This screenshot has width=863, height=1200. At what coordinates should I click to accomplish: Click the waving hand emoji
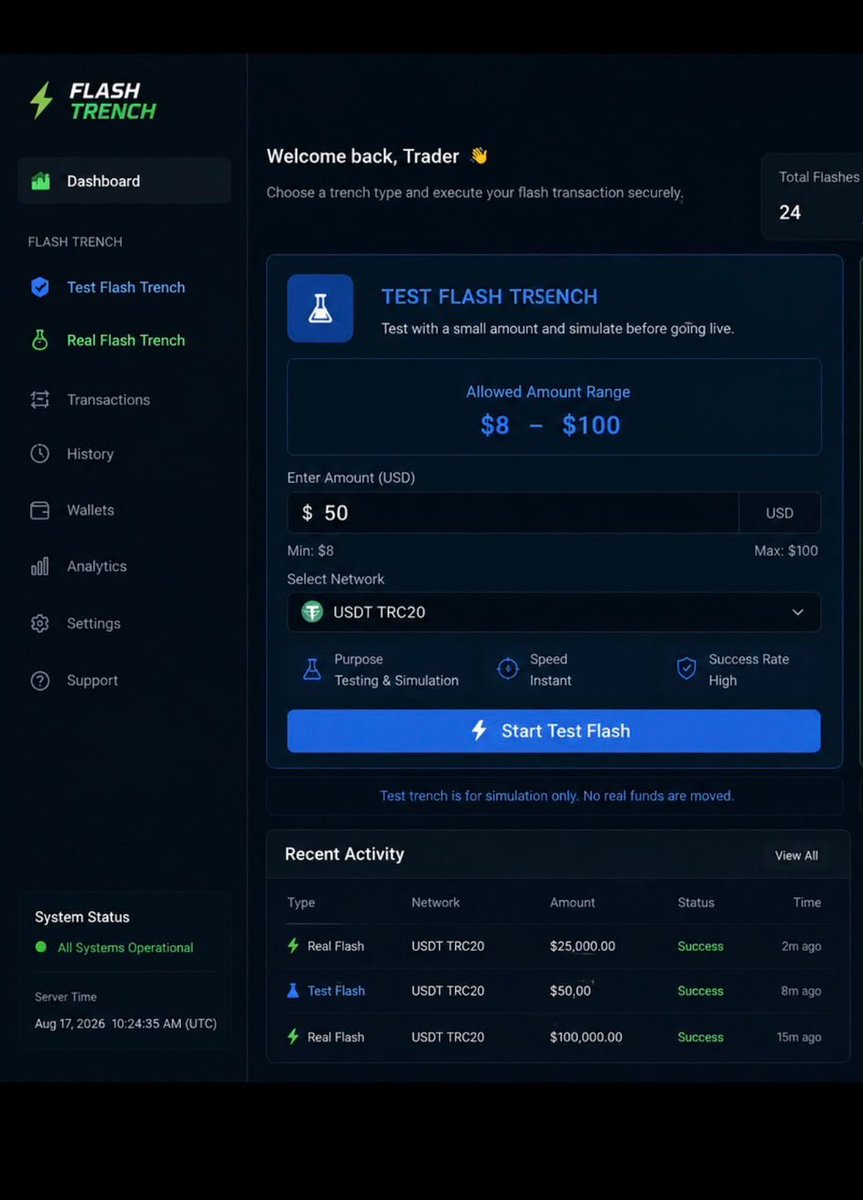tap(479, 156)
